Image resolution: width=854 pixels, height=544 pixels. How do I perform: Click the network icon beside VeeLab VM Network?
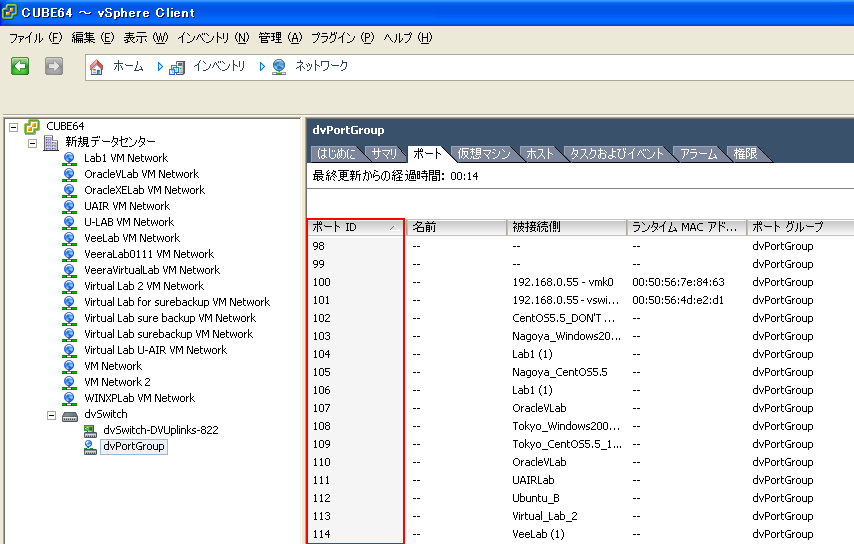[69, 239]
